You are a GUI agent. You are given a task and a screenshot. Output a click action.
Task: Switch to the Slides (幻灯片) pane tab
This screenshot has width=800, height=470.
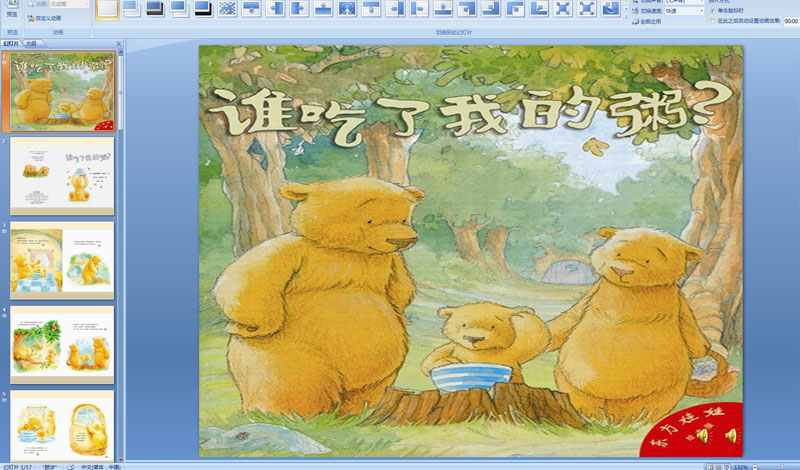11,44
